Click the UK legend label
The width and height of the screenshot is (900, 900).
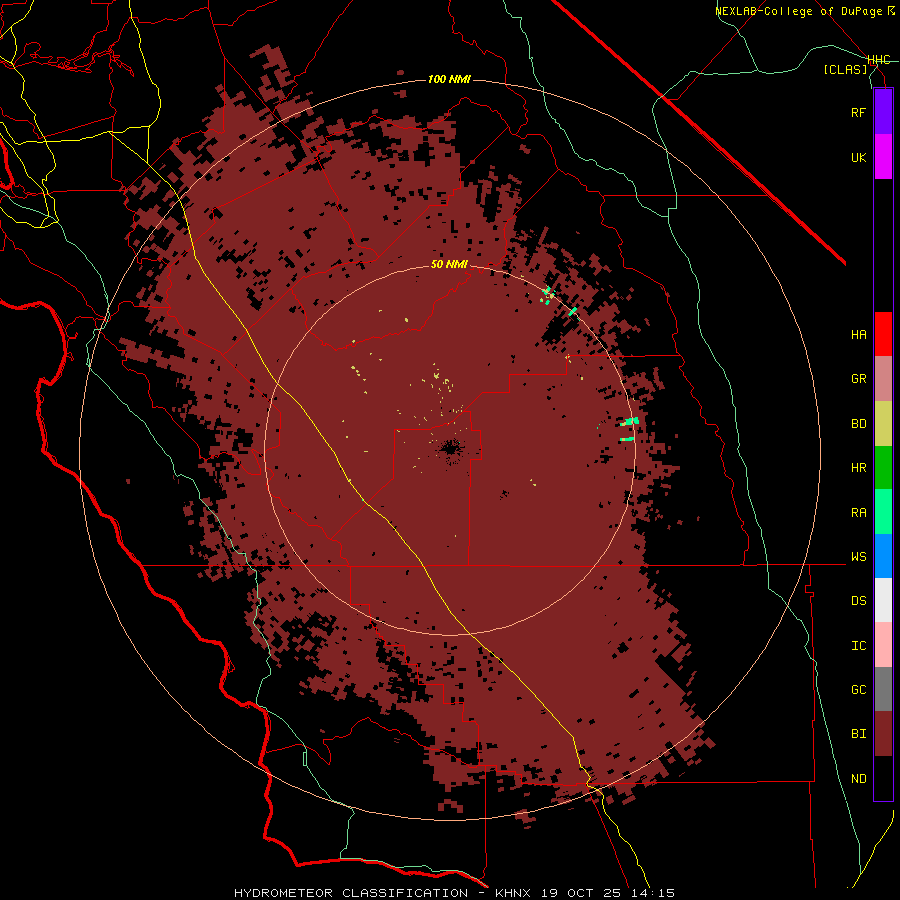click(858, 157)
